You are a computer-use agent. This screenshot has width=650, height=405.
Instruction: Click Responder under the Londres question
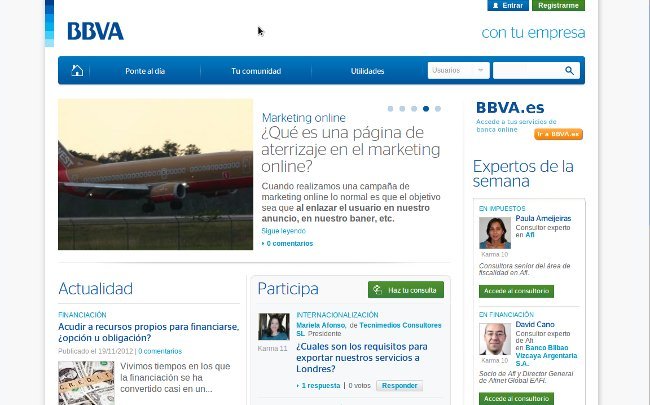399,385
